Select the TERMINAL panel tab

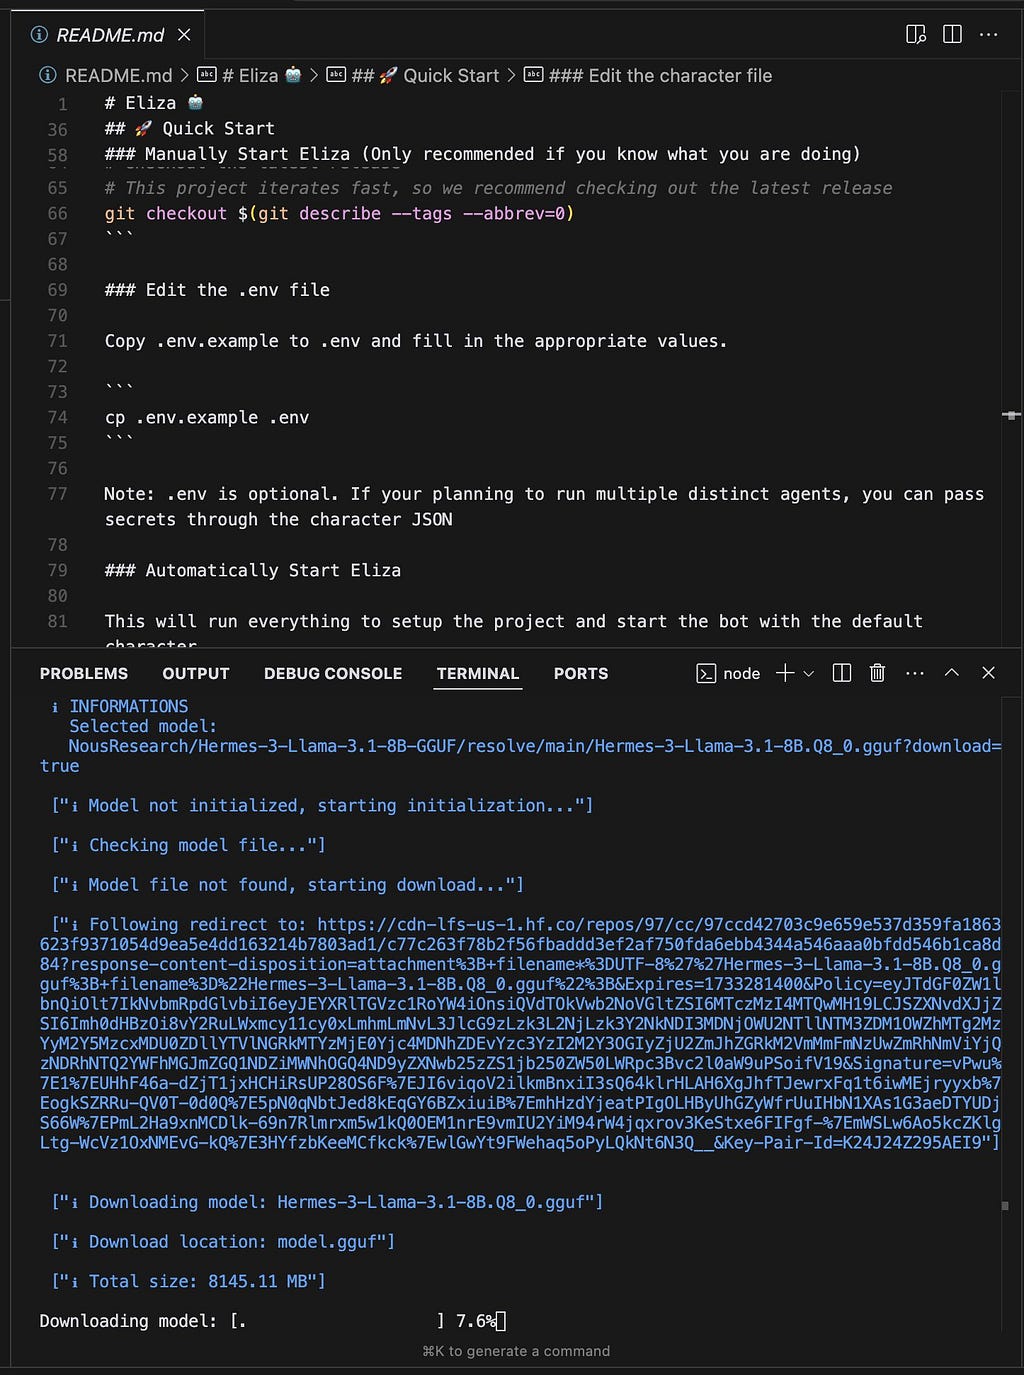click(478, 674)
